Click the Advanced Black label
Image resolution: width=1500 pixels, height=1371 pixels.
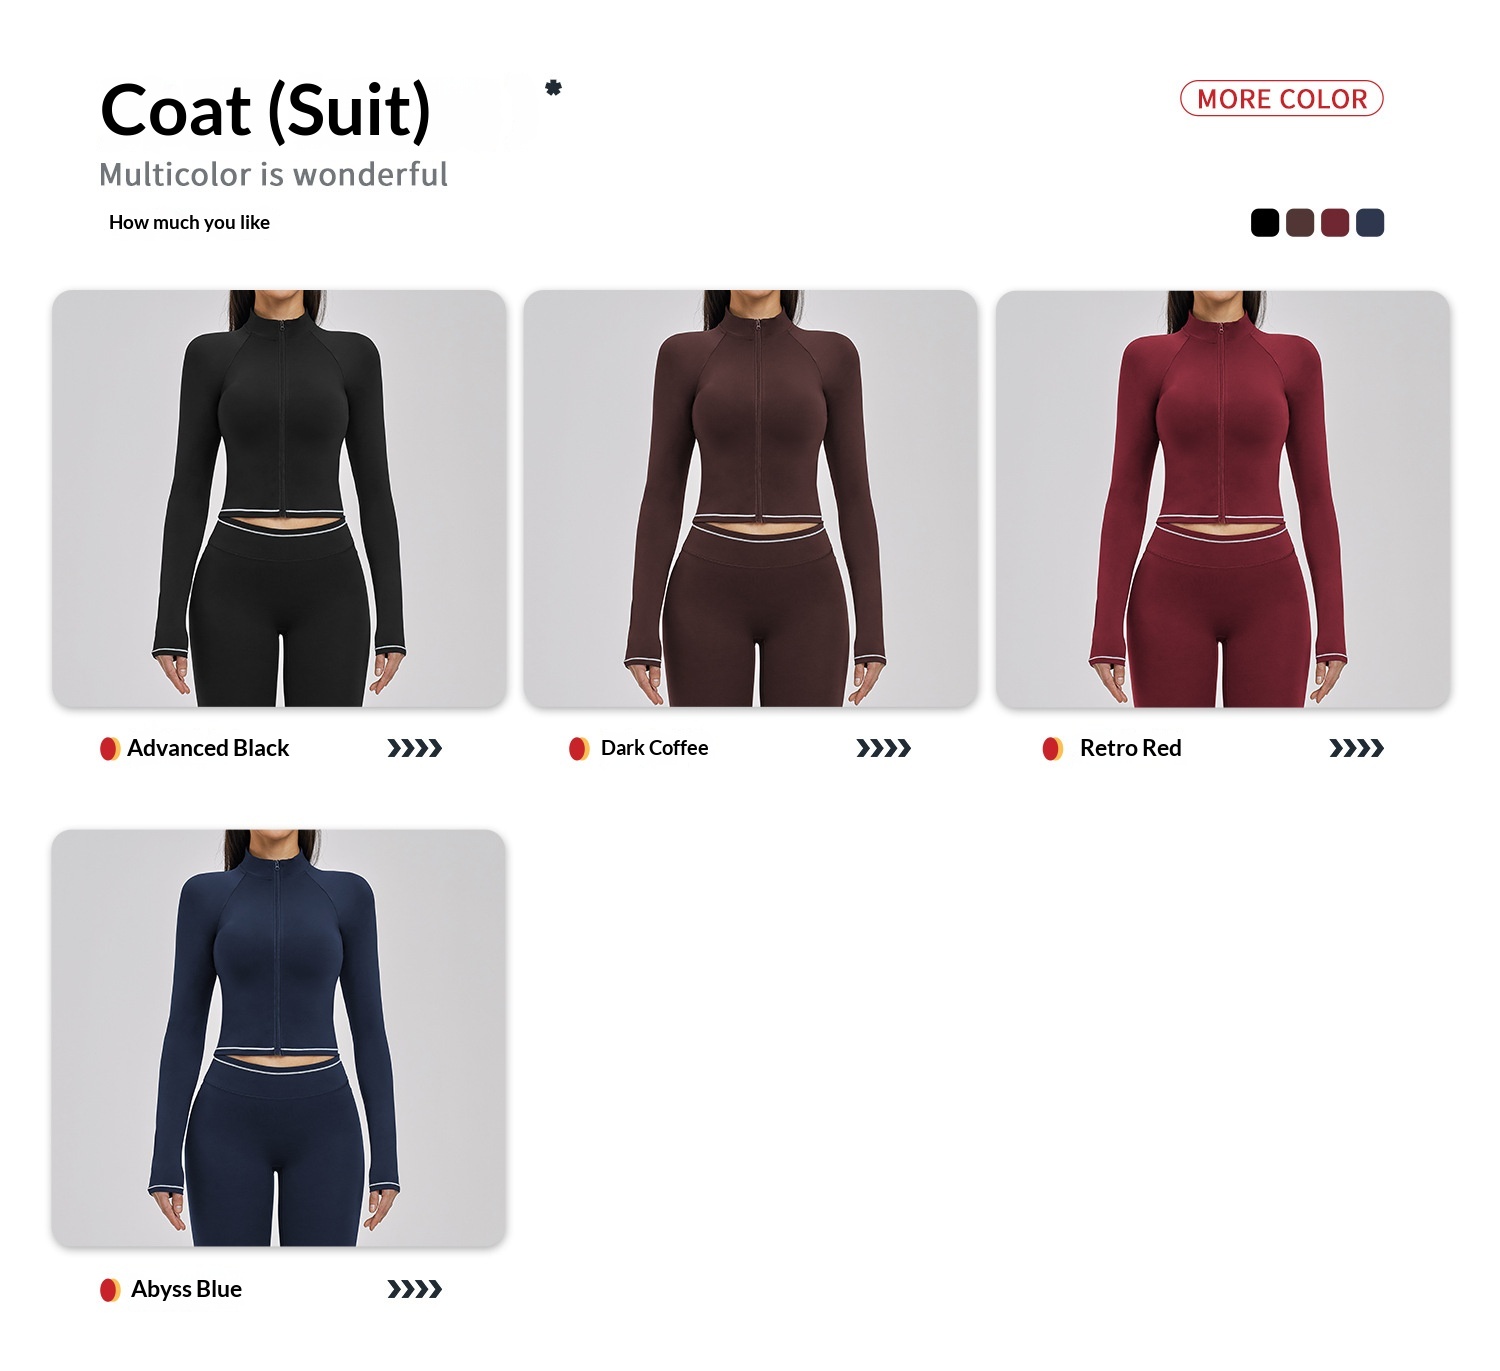tap(208, 748)
